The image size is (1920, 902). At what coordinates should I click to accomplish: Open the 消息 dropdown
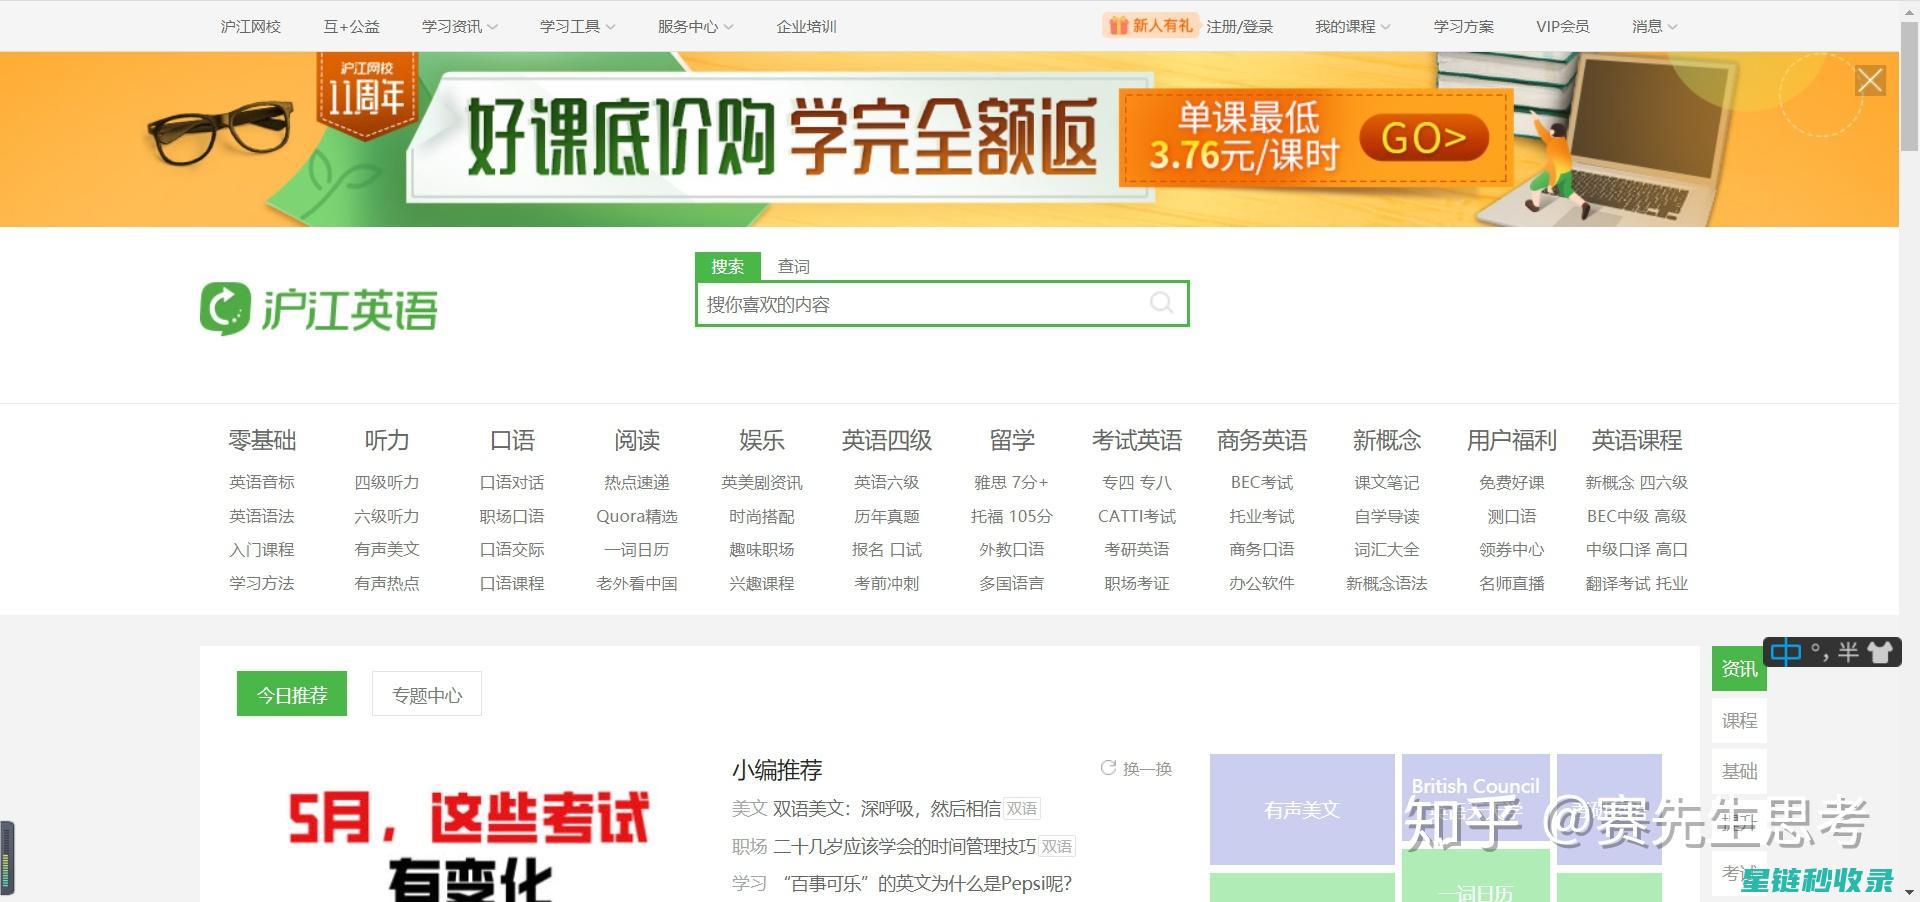tap(1655, 26)
